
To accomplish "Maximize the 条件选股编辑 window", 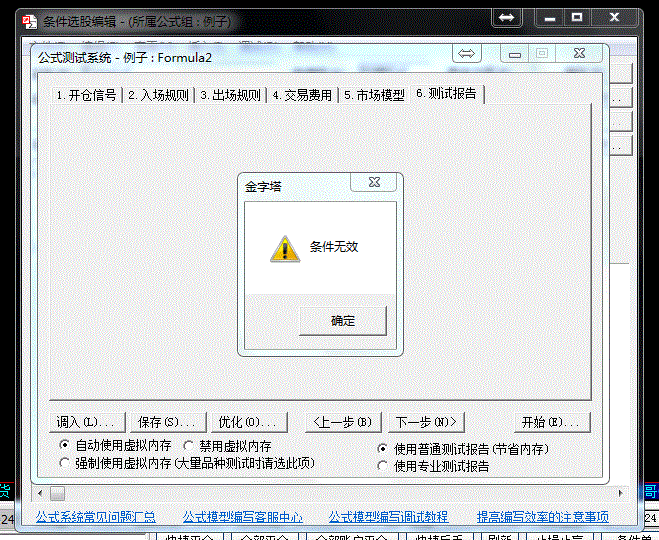I will point(576,18).
